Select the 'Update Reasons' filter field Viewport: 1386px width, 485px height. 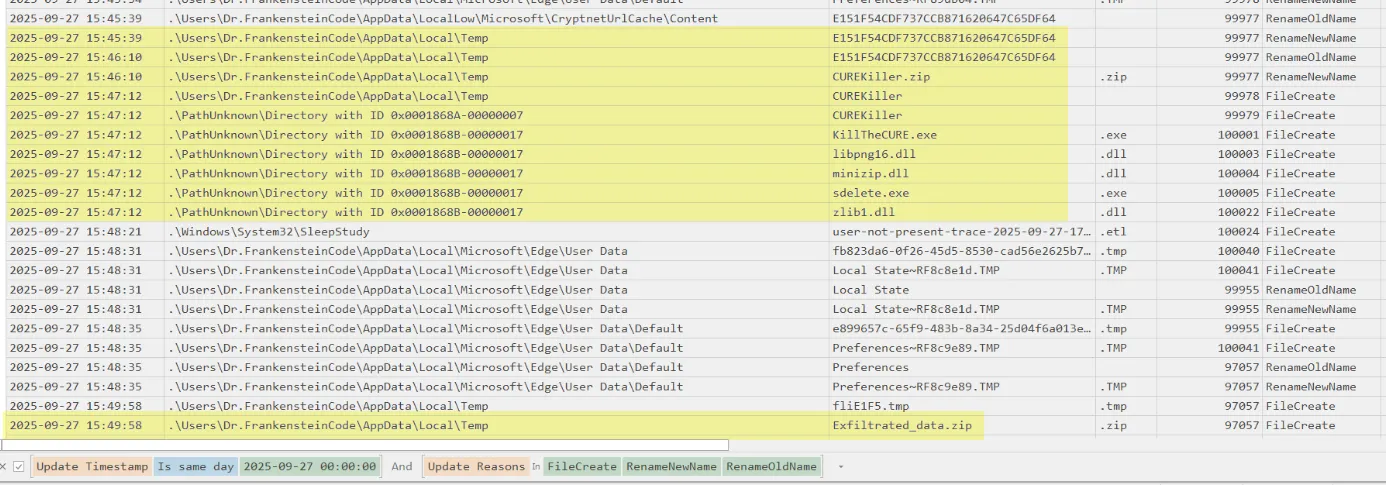coord(475,467)
